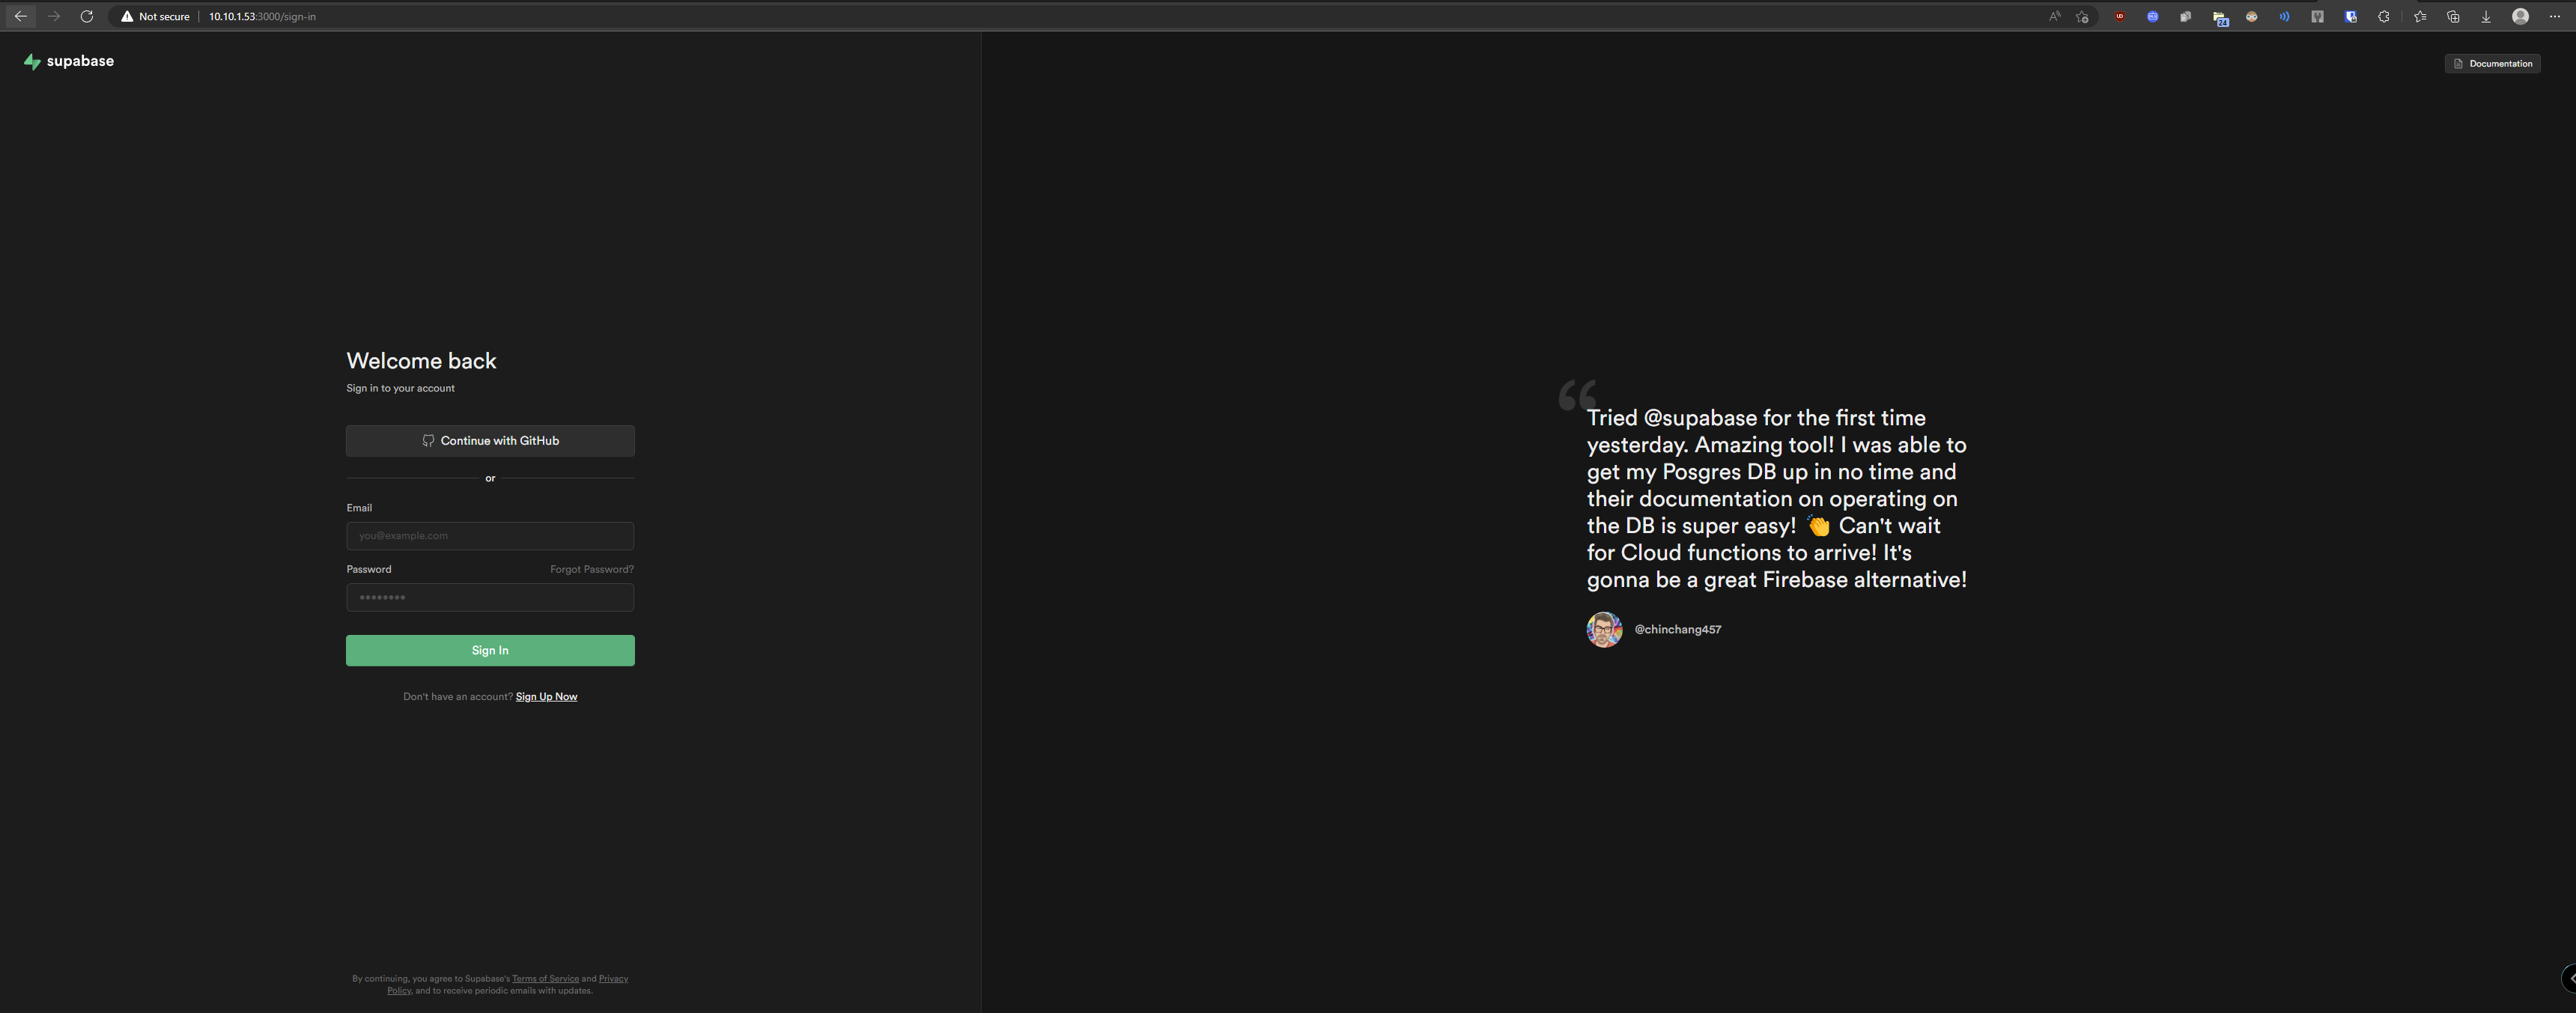This screenshot has height=1013, width=2576.
Task: Open the browser Extensions puzzle icon
Action: pos(2384,17)
